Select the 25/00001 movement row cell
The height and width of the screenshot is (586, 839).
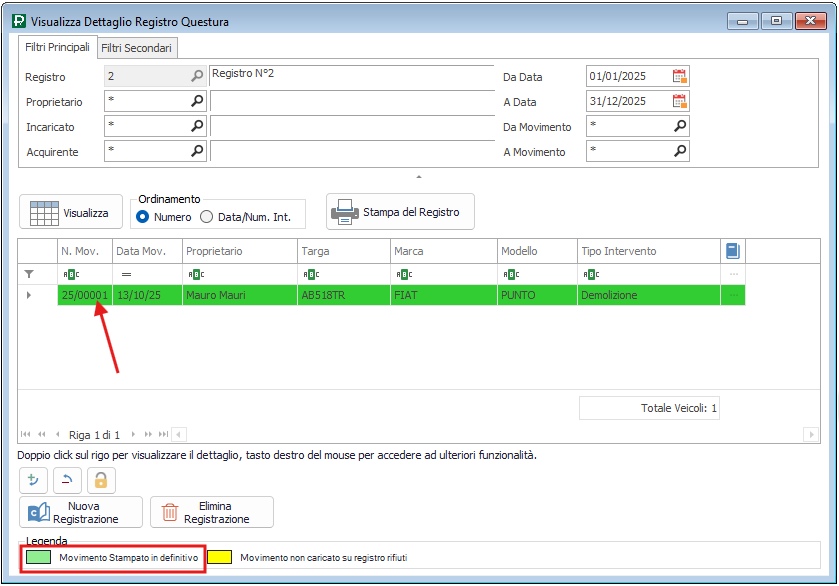pos(84,295)
